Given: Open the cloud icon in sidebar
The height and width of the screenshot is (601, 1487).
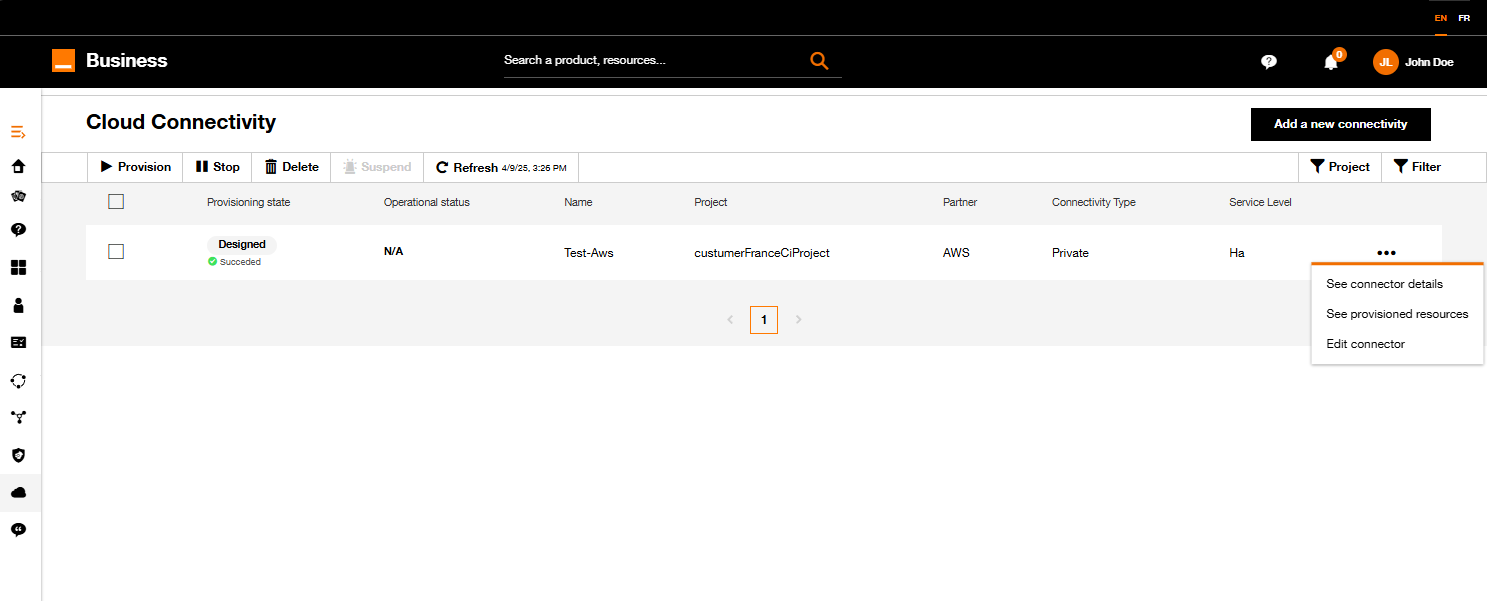Looking at the screenshot, I should (18, 493).
